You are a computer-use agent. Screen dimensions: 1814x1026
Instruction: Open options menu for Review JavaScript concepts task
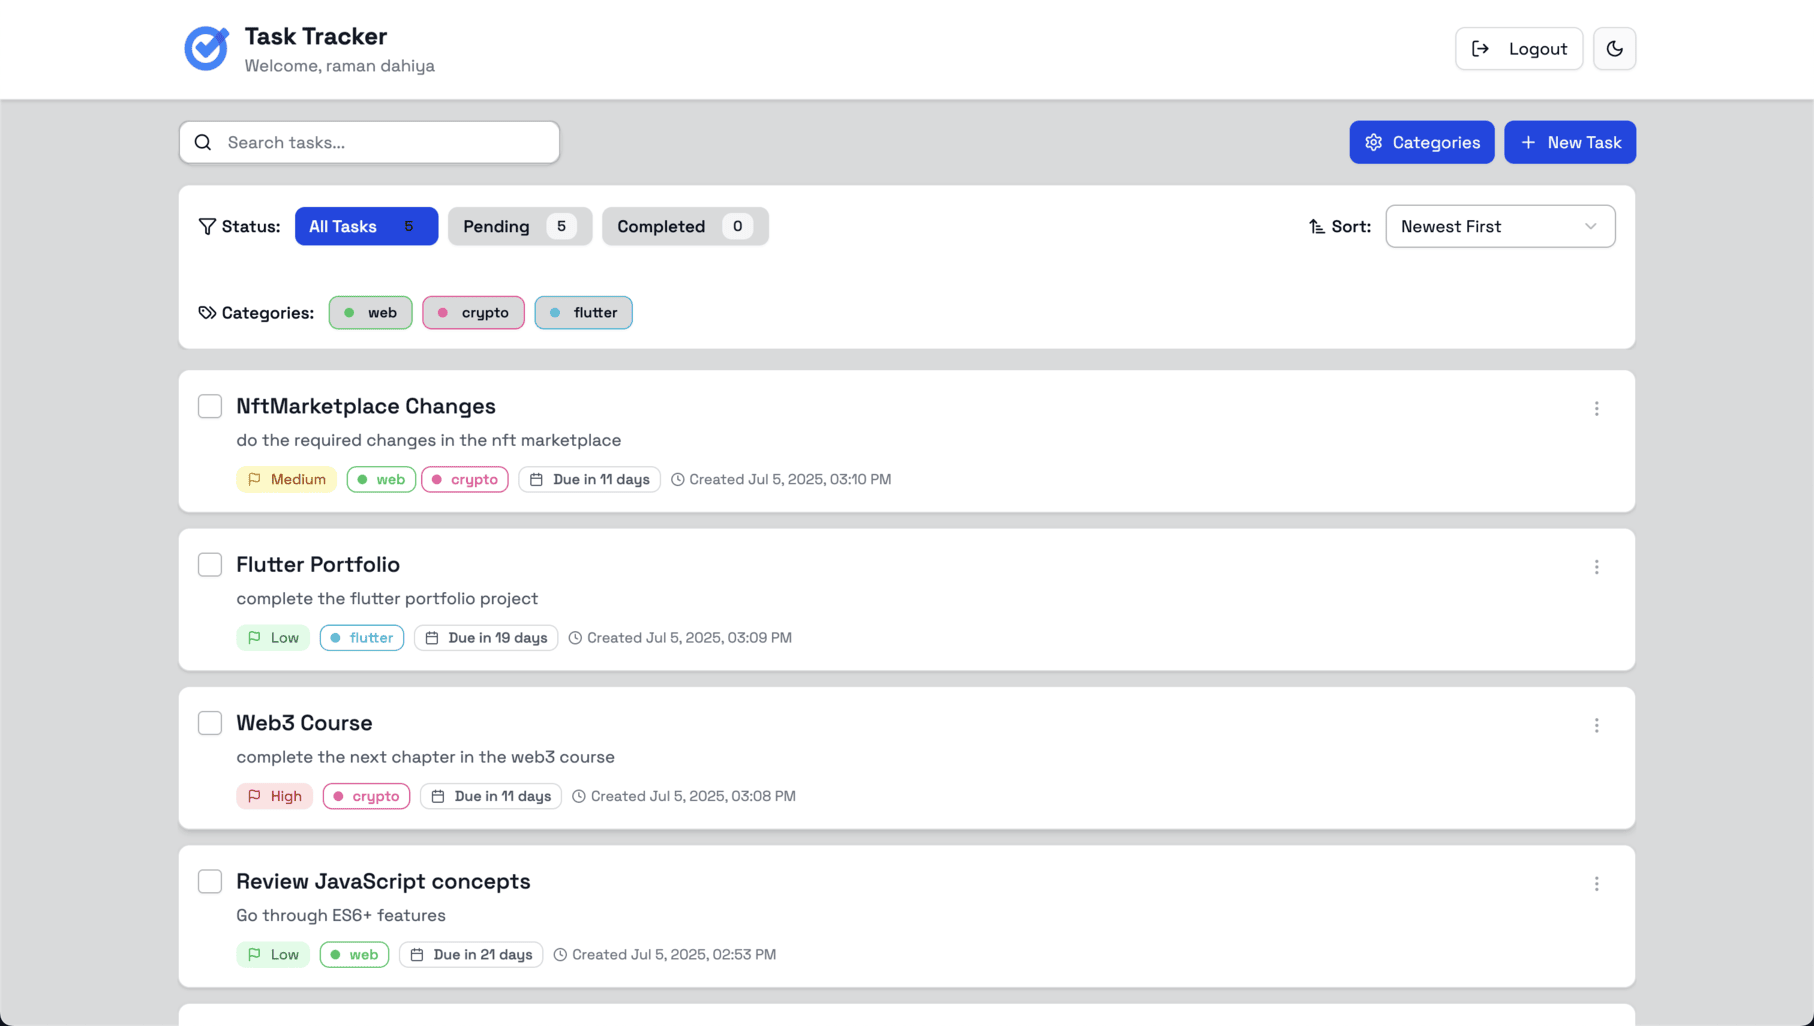click(1596, 884)
